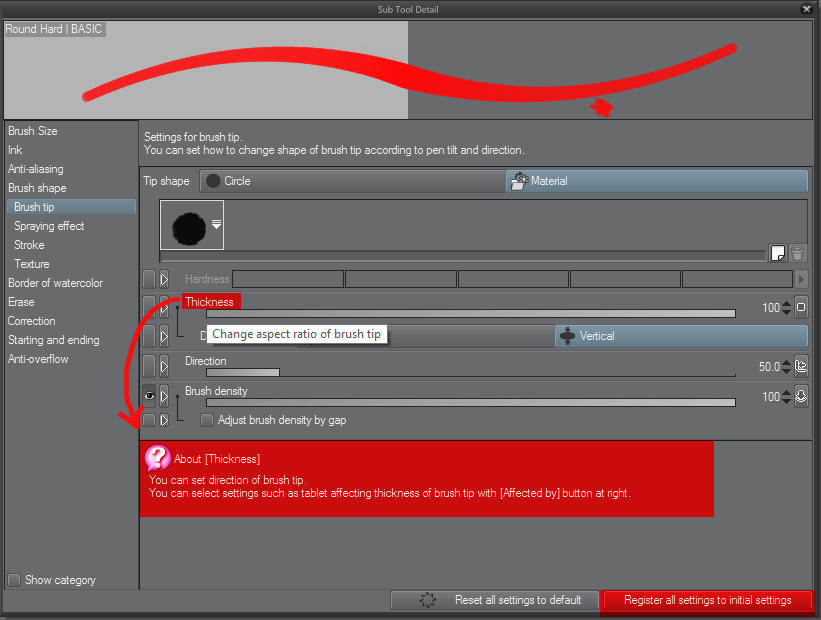Select Spraying effect in the sidebar

coord(48,225)
